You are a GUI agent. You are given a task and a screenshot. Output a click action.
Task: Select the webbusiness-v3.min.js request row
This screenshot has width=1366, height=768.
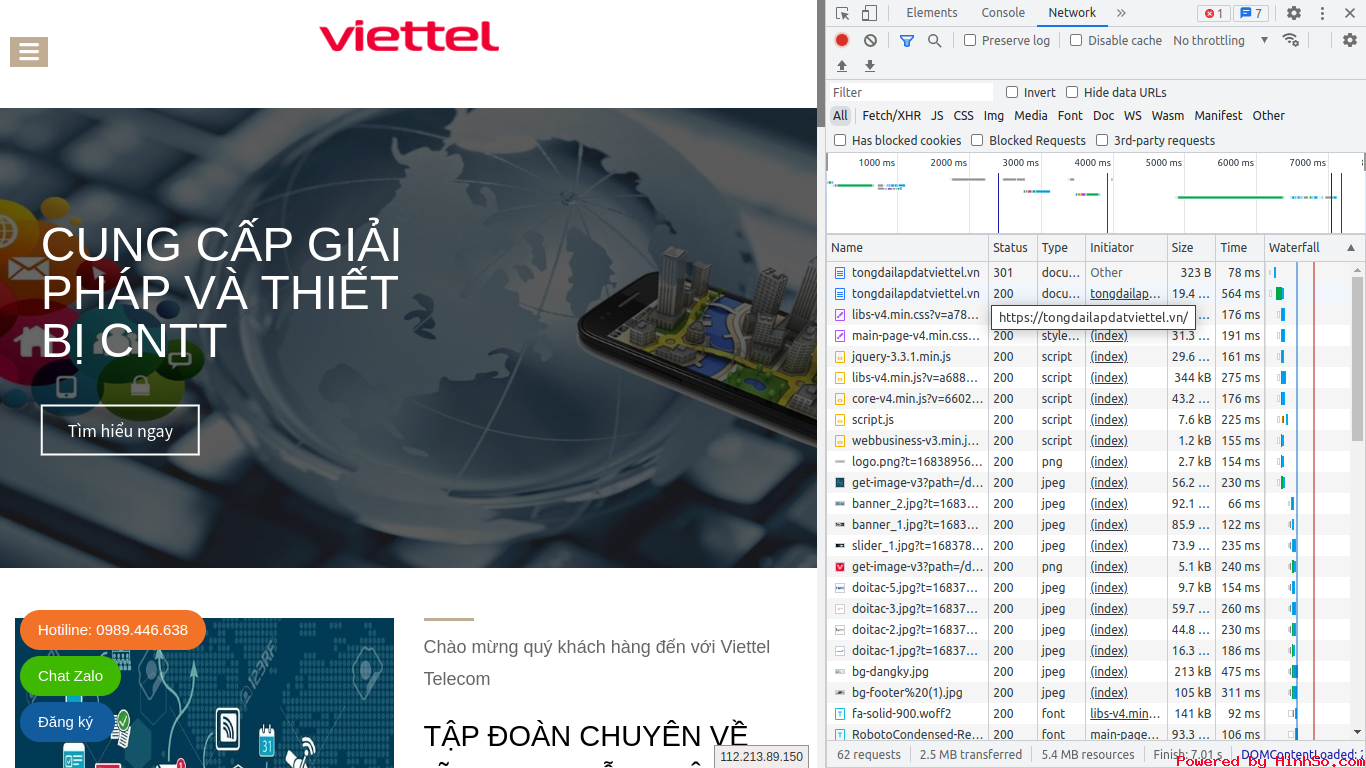1089,441
